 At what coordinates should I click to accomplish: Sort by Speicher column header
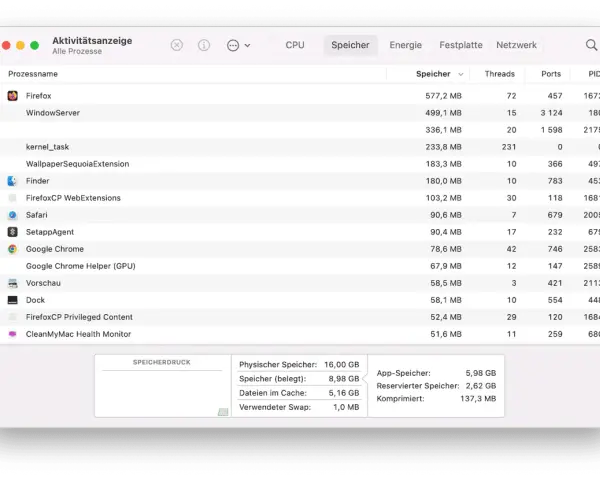tap(433, 74)
